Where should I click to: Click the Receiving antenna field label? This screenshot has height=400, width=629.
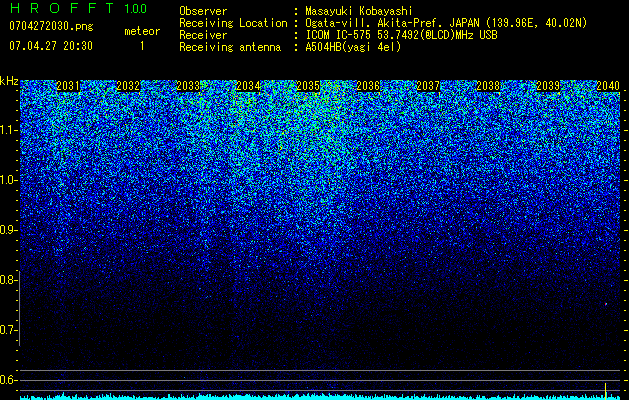click(230, 47)
